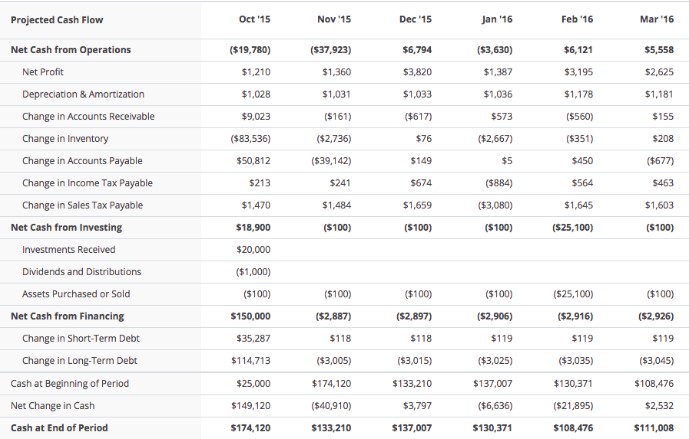Click the Net Cash from Investing row label
Viewport: 689px width, 439px height.
pyautogui.click(x=66, y=228)
